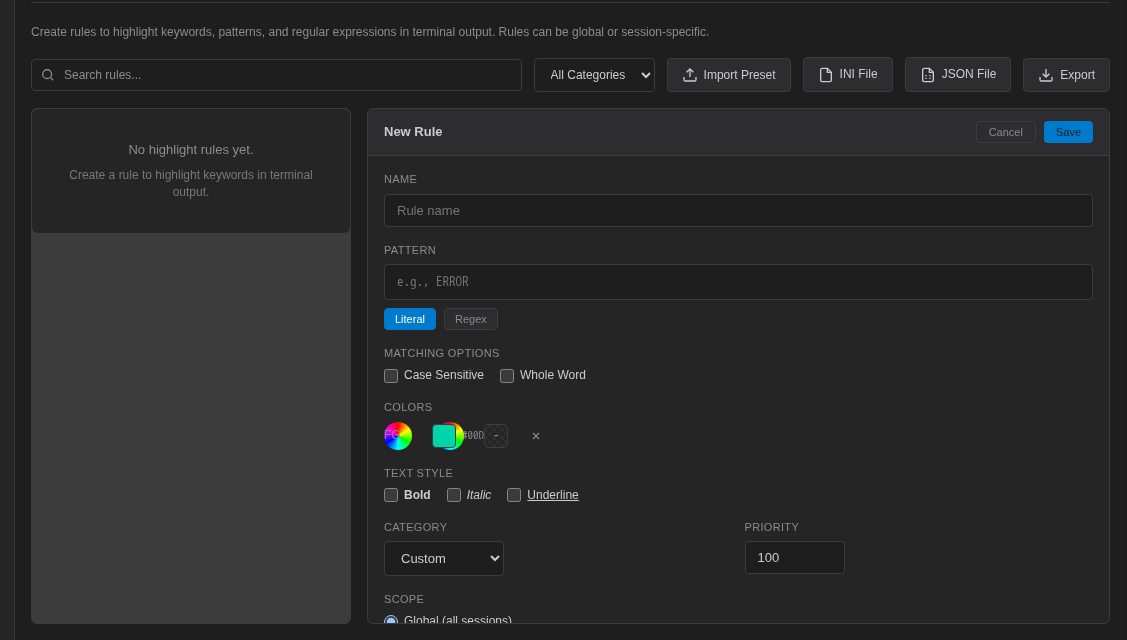Toggle the Italic text style checkbox
1127x640 pixels.
pyautogui.click(x=454, y=495)
